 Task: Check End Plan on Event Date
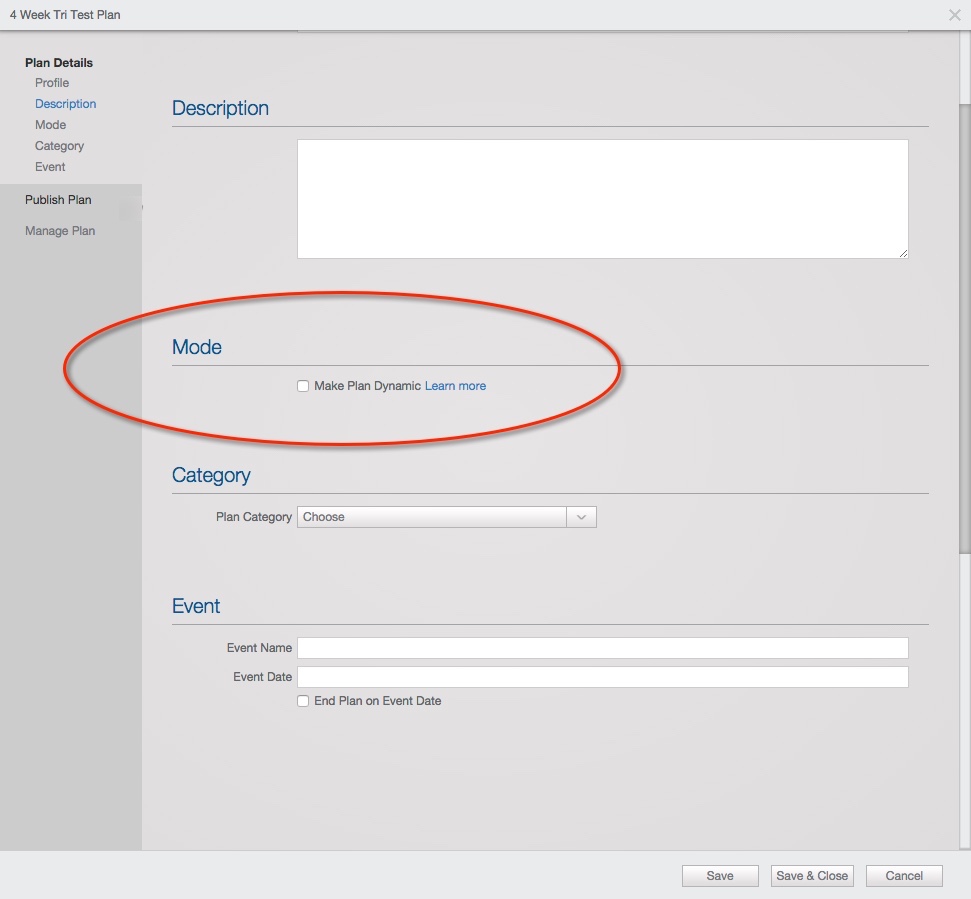coord(303,701)
